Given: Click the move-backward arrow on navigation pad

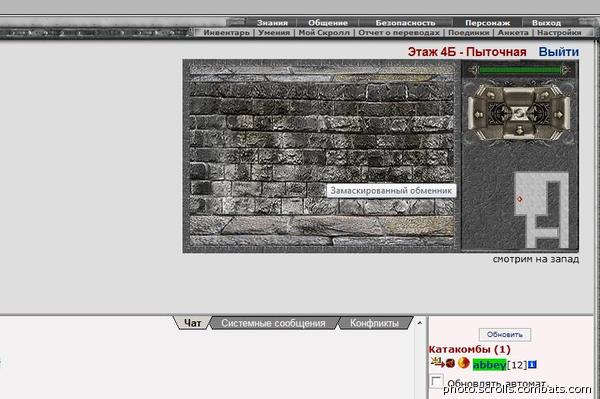Looking at the screenshot, I should [520, 131].
